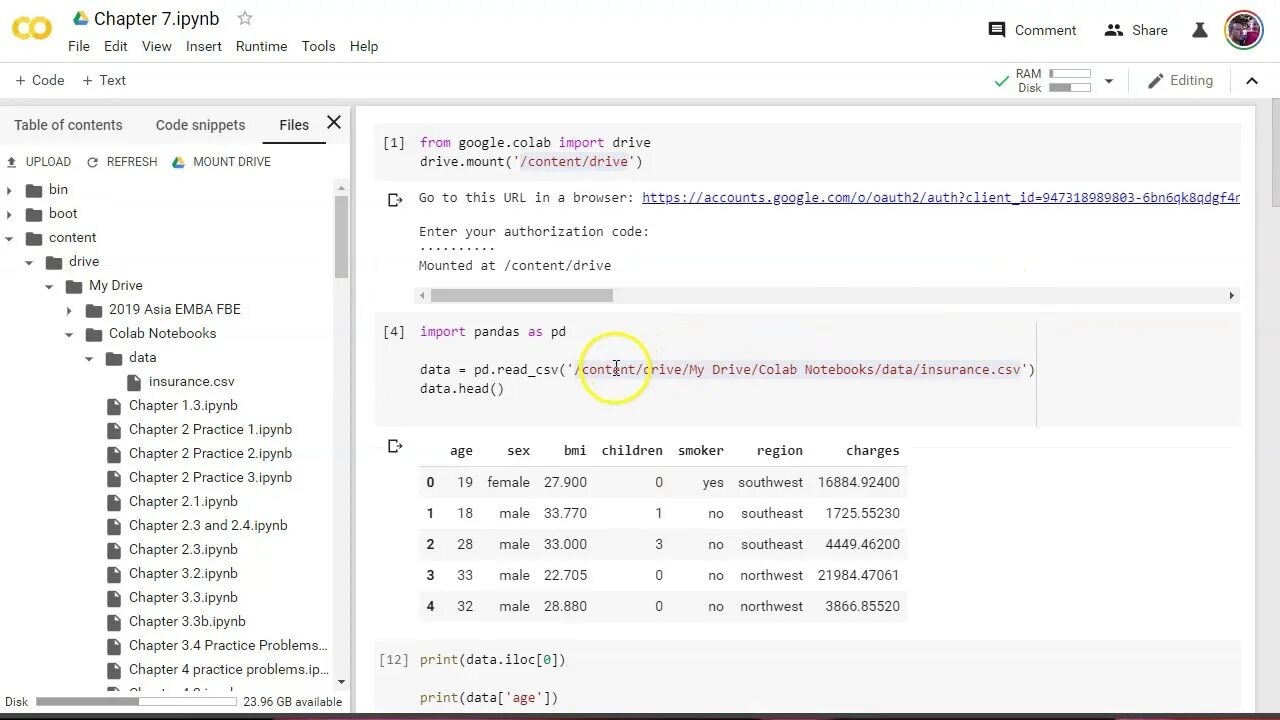Click the Disk usage bar at bottom
The image size is (1280, 720).
[136, 702]
